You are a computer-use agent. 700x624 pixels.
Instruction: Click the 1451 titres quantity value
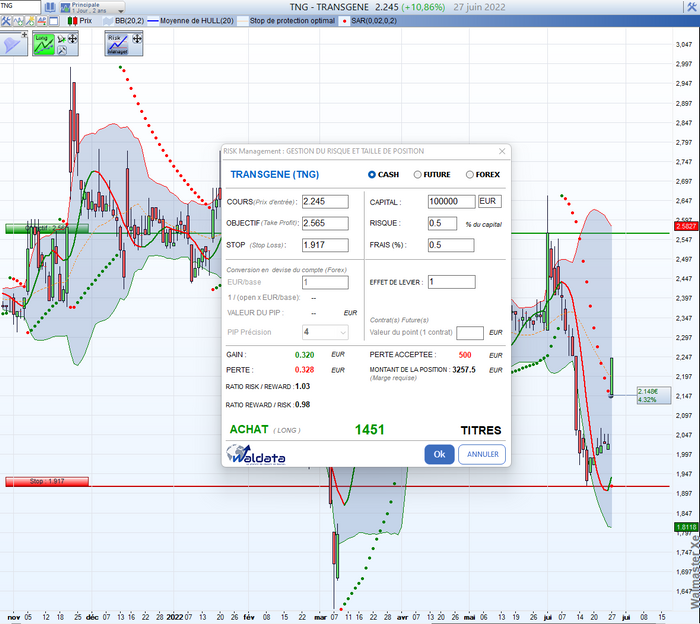(370, 430)
